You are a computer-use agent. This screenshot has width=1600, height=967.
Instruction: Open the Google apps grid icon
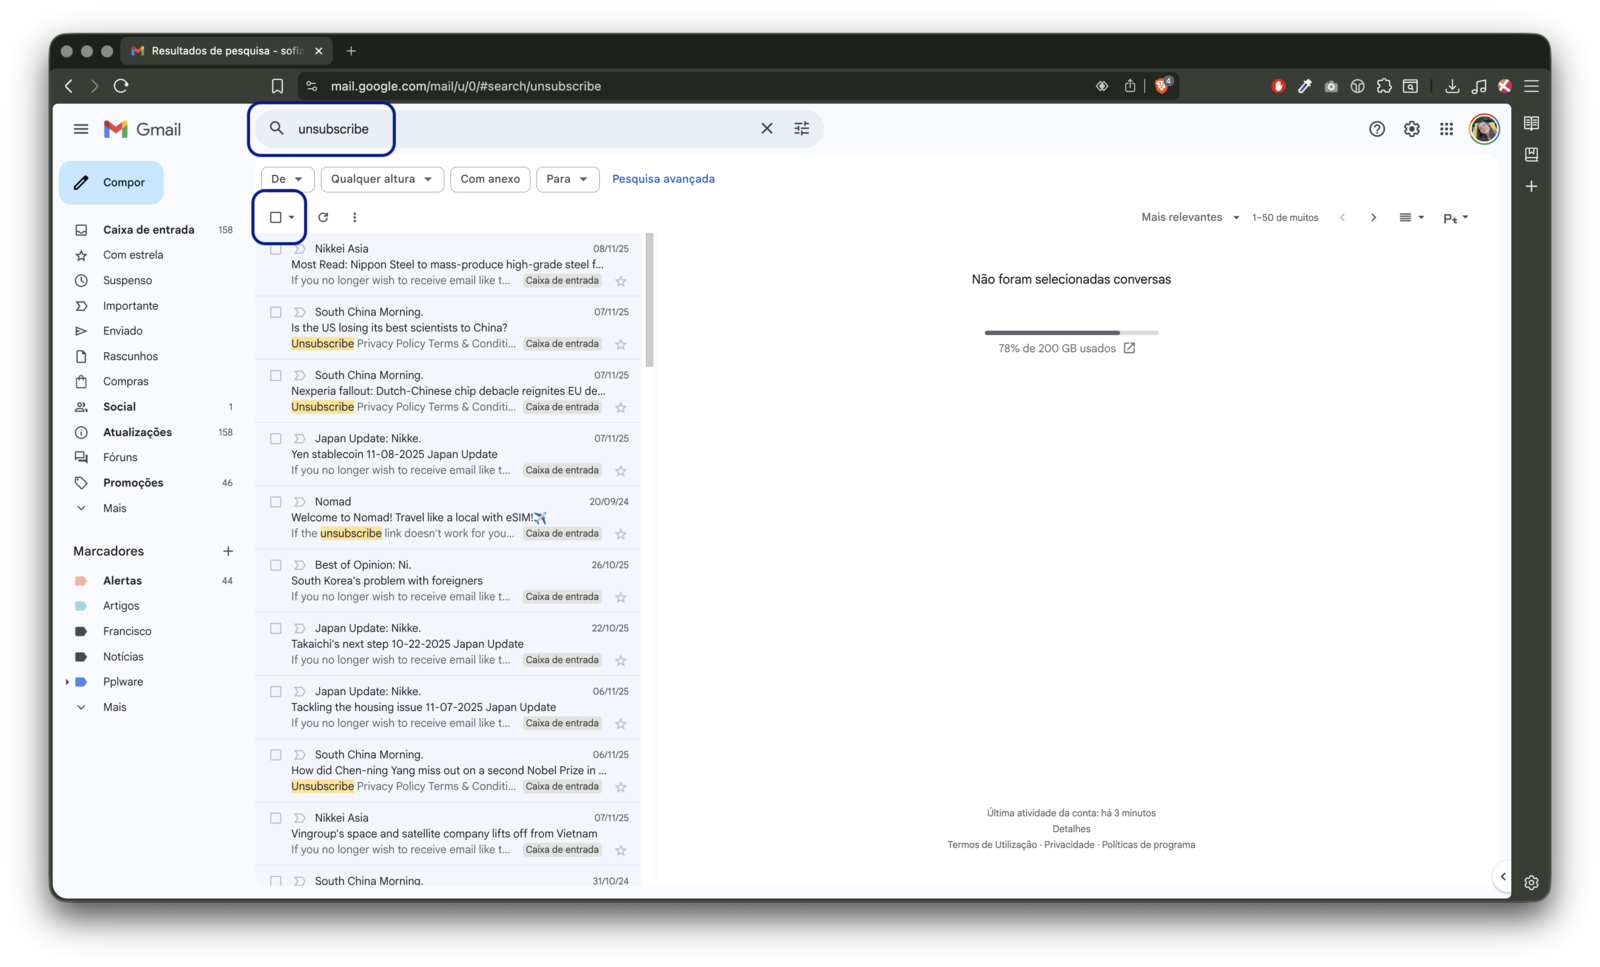1446,129
